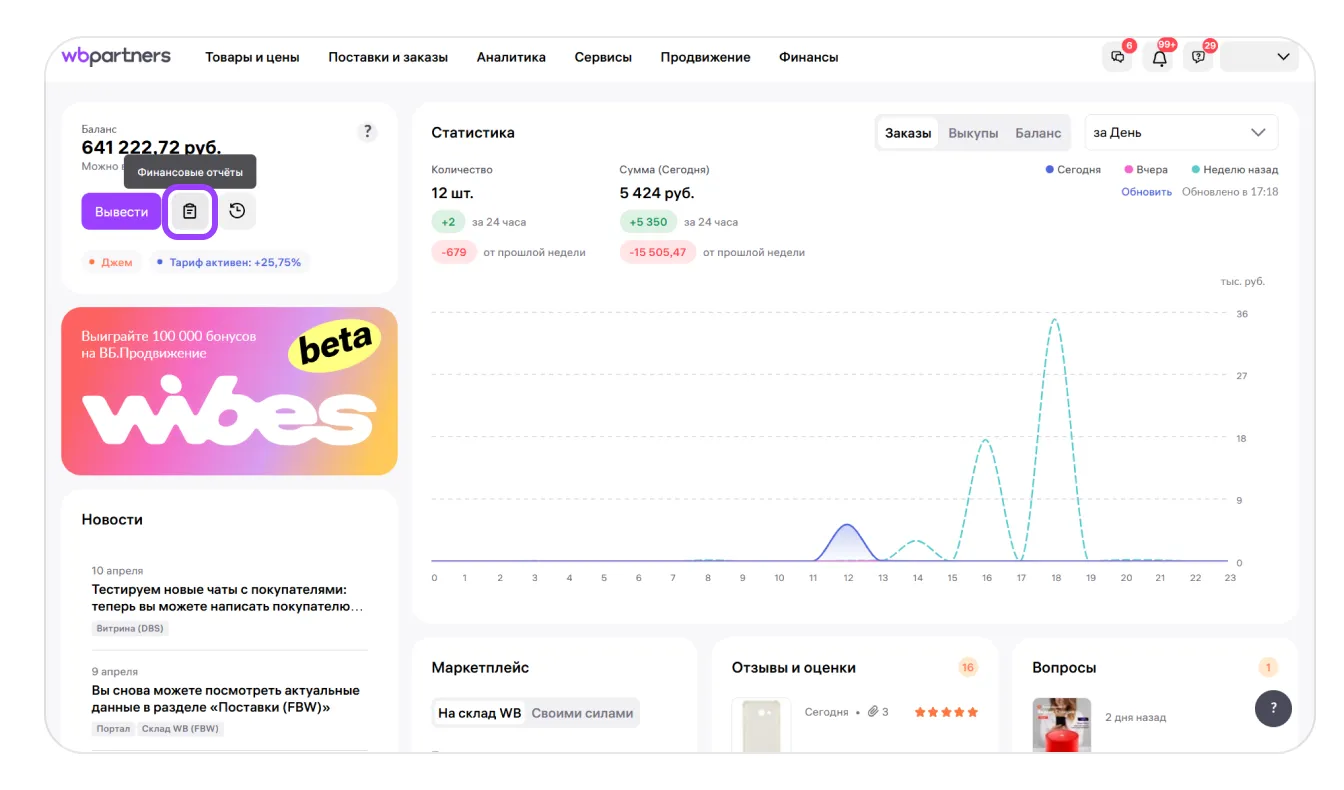Viewport: 1344px width, 790px height.
Task: Click the support question bubble icon in header
Action: (1198, 57)
